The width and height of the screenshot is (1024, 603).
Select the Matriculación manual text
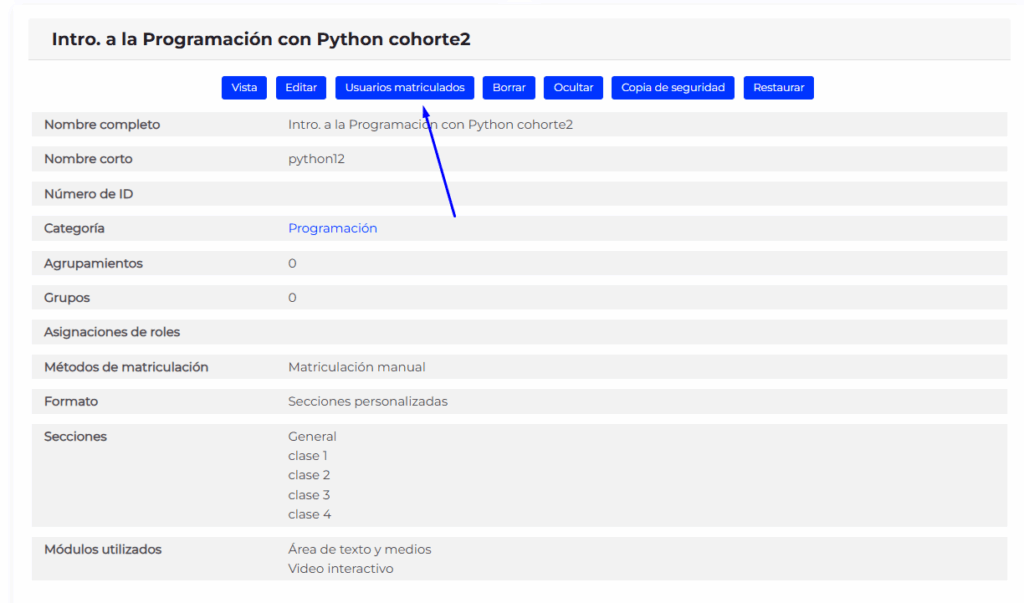tap(356, 367)
